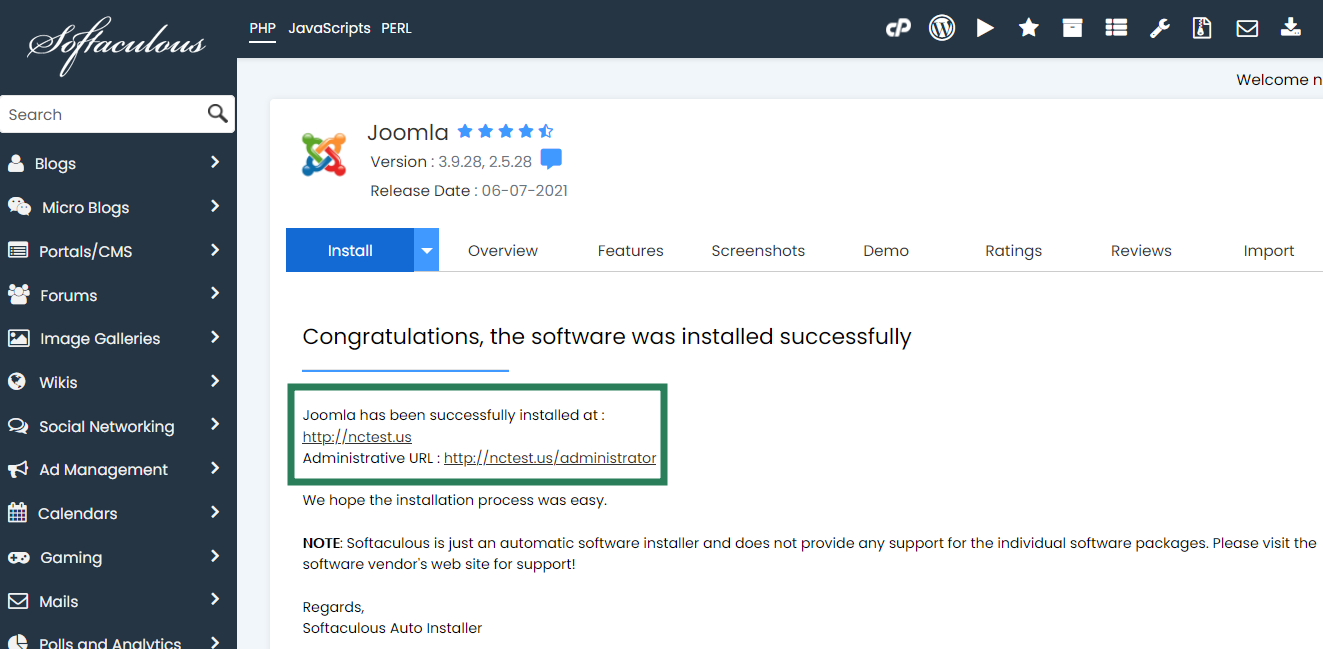Viewport: 1323px width, 649px height.
Task: Open the archive box installations icon
Action: coord(1072,28)
